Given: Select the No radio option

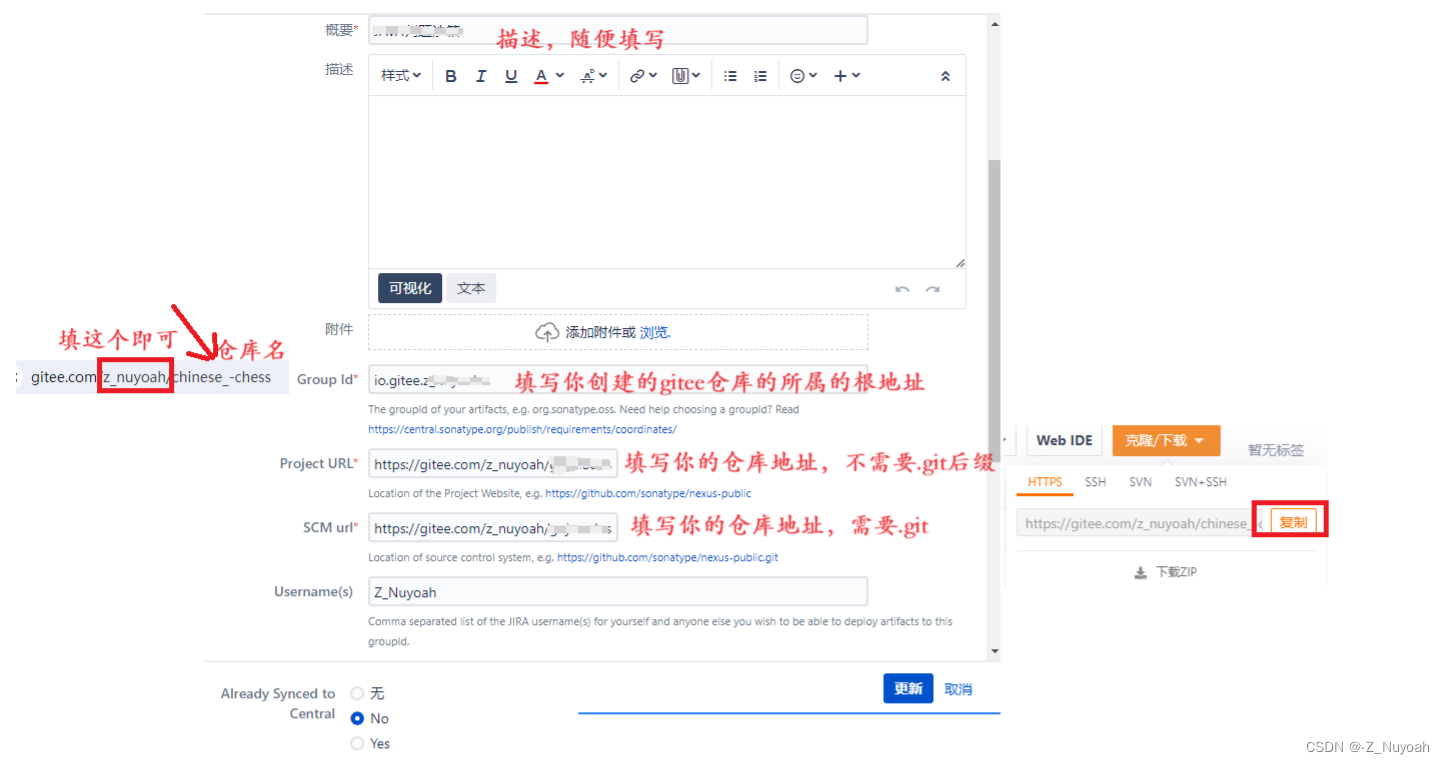Looking at the screenshot, I should click(x=357, y=718).
